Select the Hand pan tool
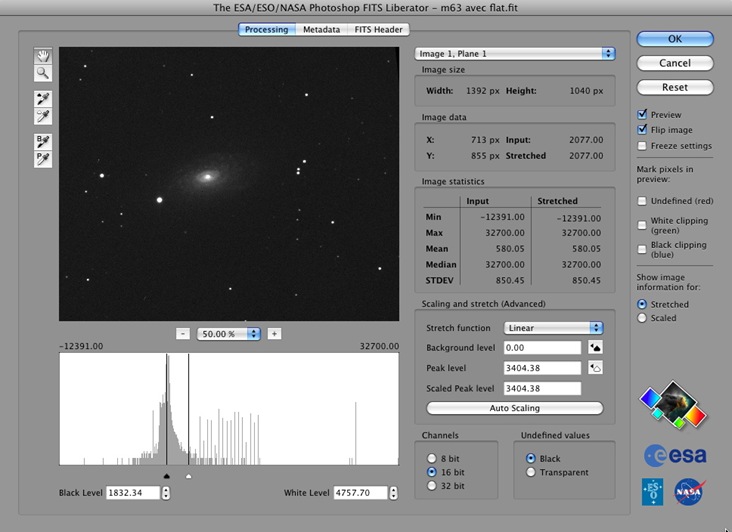This screenshot has width=732, height=532. click(x=43, y=56)
